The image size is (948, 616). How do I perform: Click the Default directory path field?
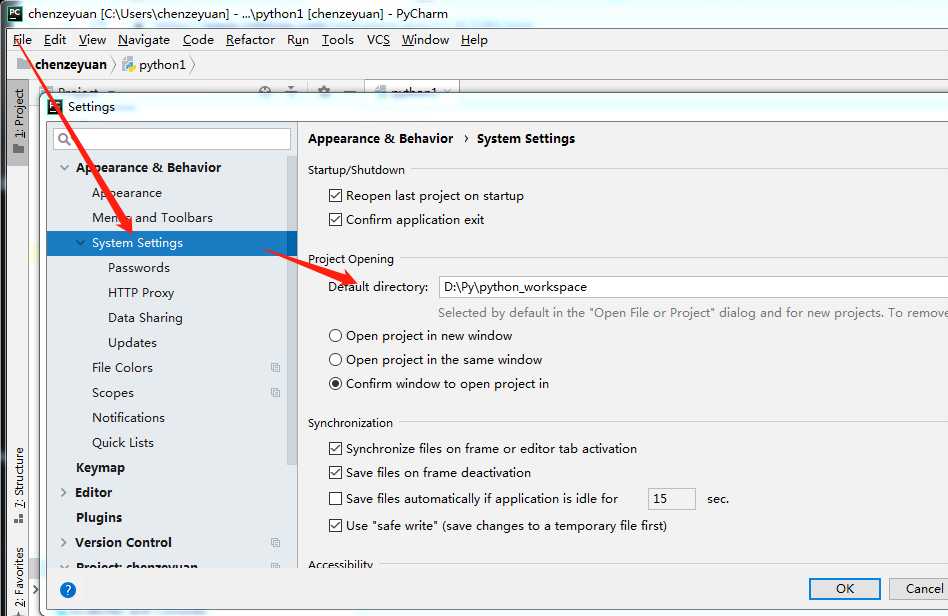(693, 287)
